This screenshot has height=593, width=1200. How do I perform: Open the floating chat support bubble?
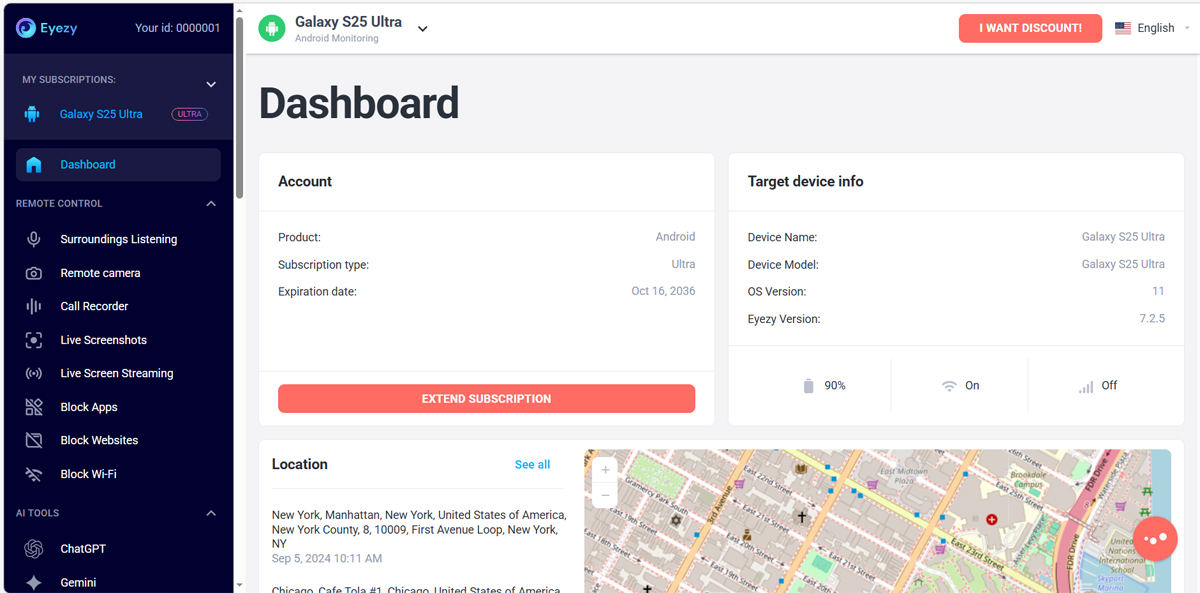pyautogui.click(x=1155, y=538)
